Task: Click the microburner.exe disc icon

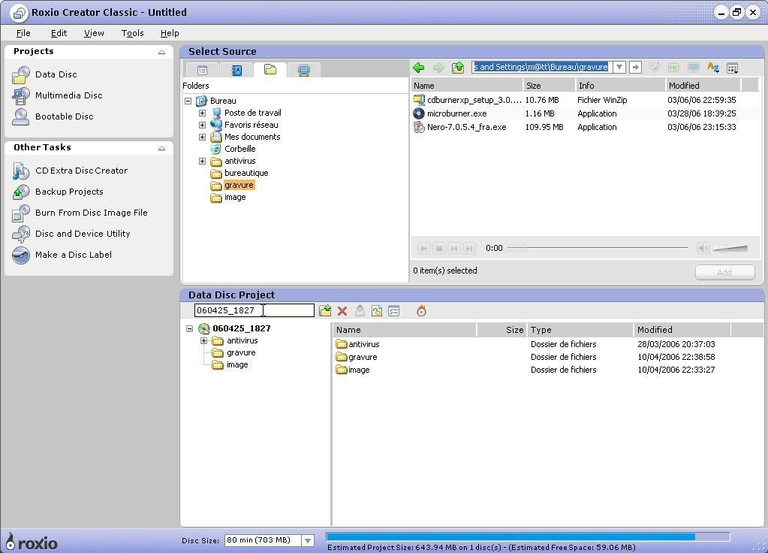Action: (x=419, y=113)
